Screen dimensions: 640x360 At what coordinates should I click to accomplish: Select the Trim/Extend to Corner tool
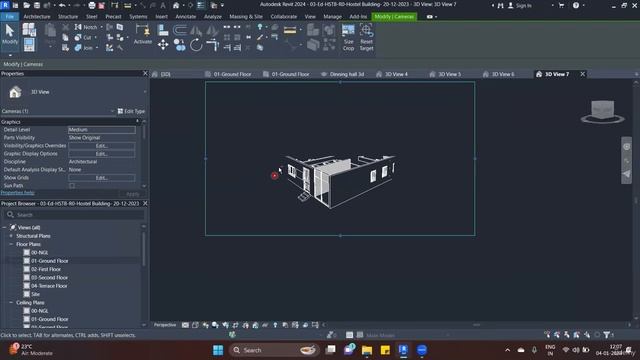(x=212, y=45)
